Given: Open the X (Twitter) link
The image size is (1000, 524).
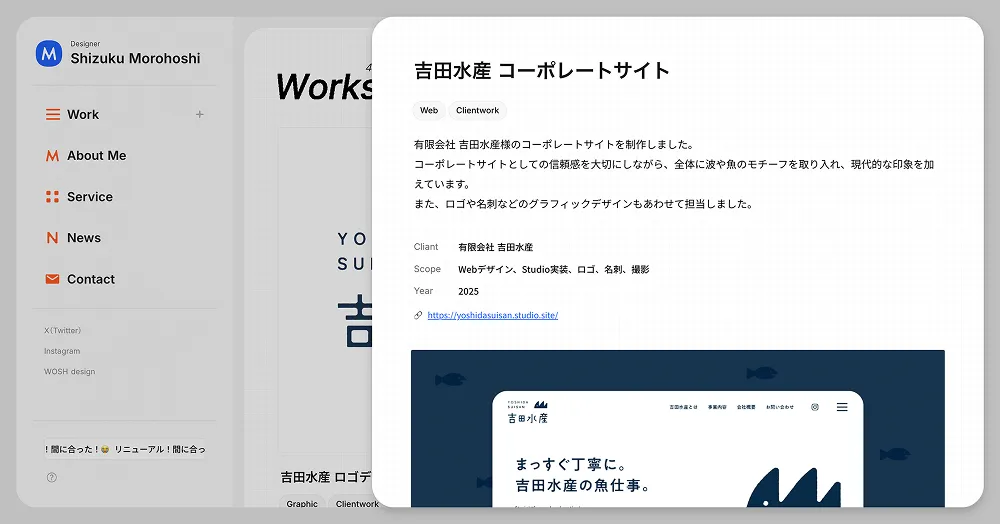Looking at the screenshot, I should pyautogui.click(x=62, y=331).
